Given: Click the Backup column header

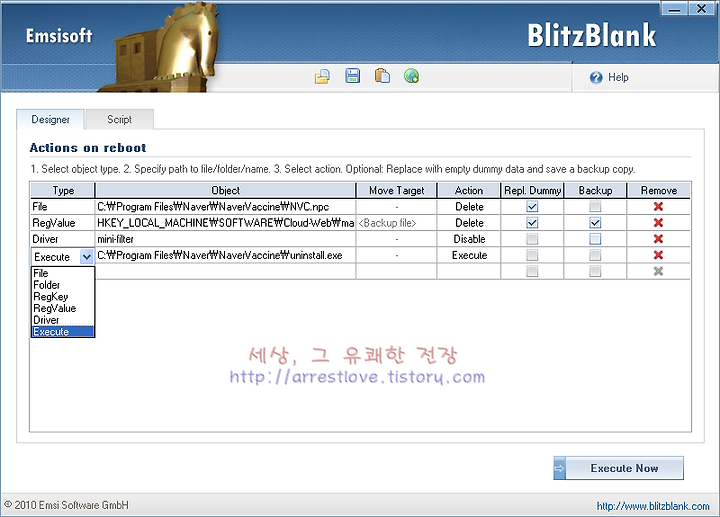Looking at the screenshot, I should point(595,190).
